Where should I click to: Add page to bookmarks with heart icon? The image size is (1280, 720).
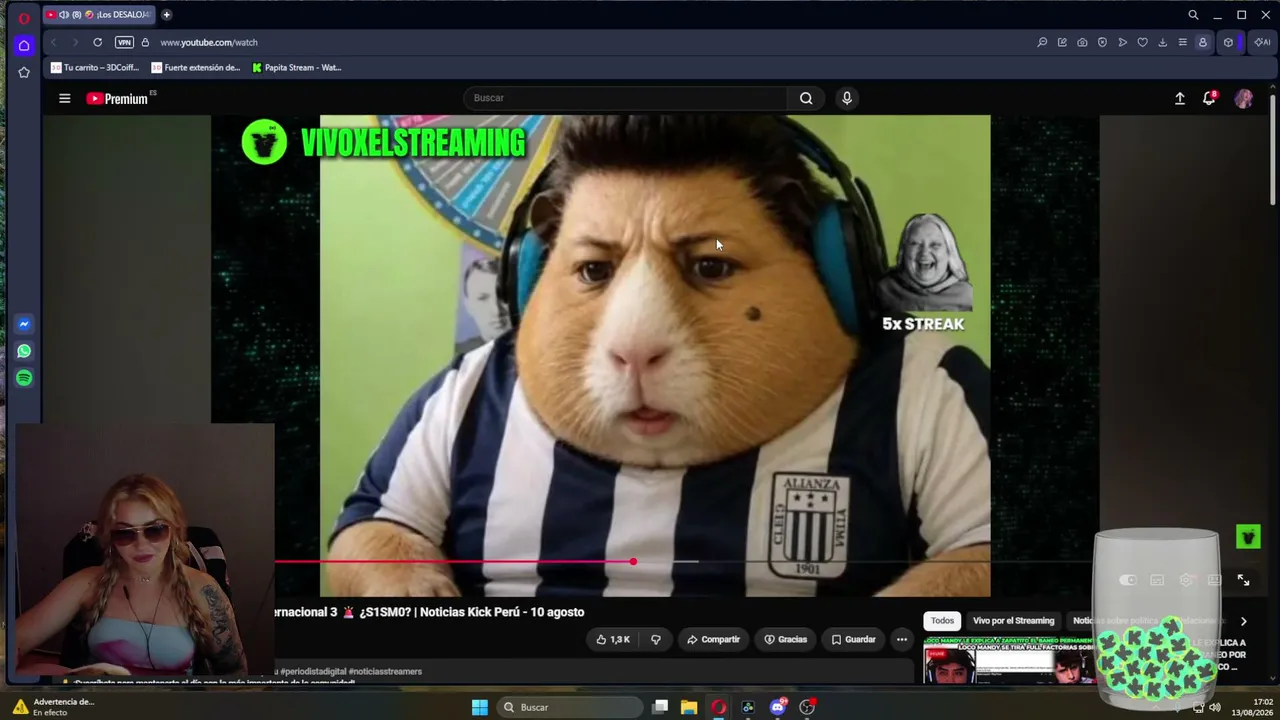pyautogui.click(x=1142, y=42)
